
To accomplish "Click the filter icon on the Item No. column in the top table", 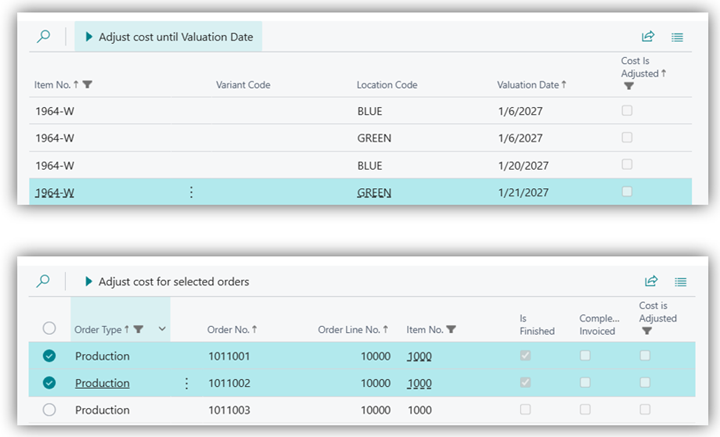I will coord(88,85).
